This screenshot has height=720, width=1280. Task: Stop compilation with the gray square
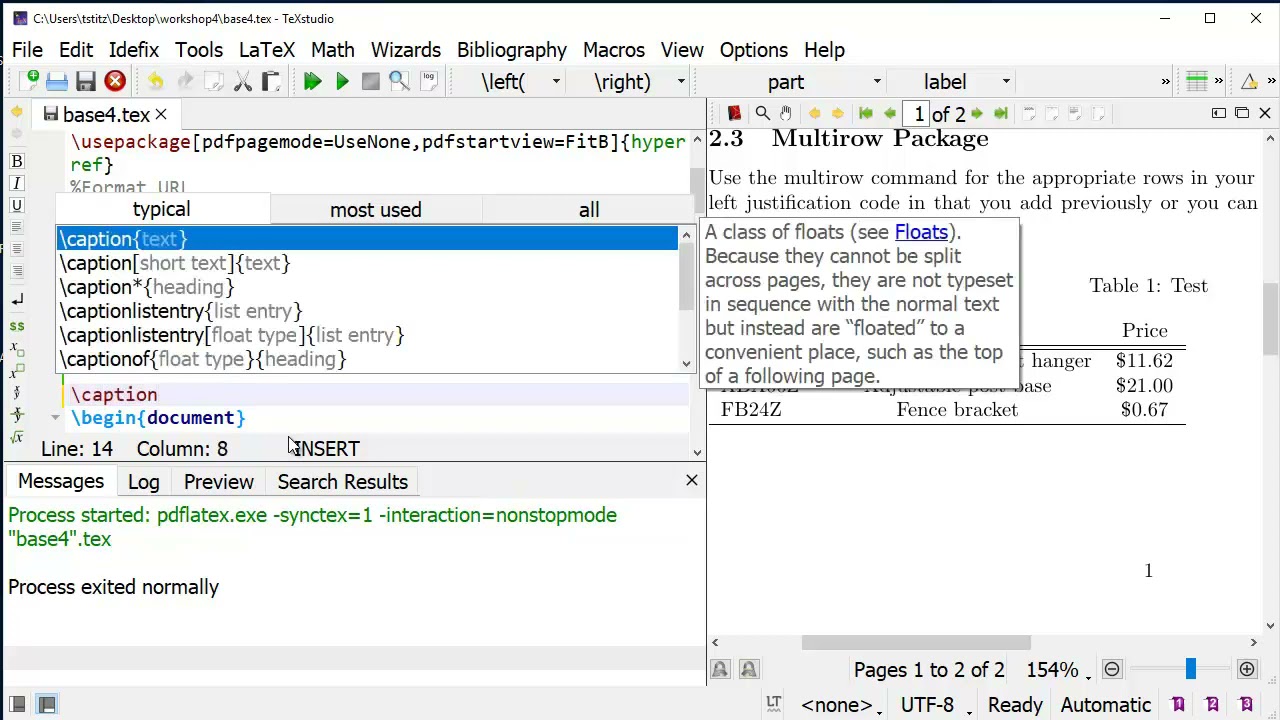click(x=371, y=82)
